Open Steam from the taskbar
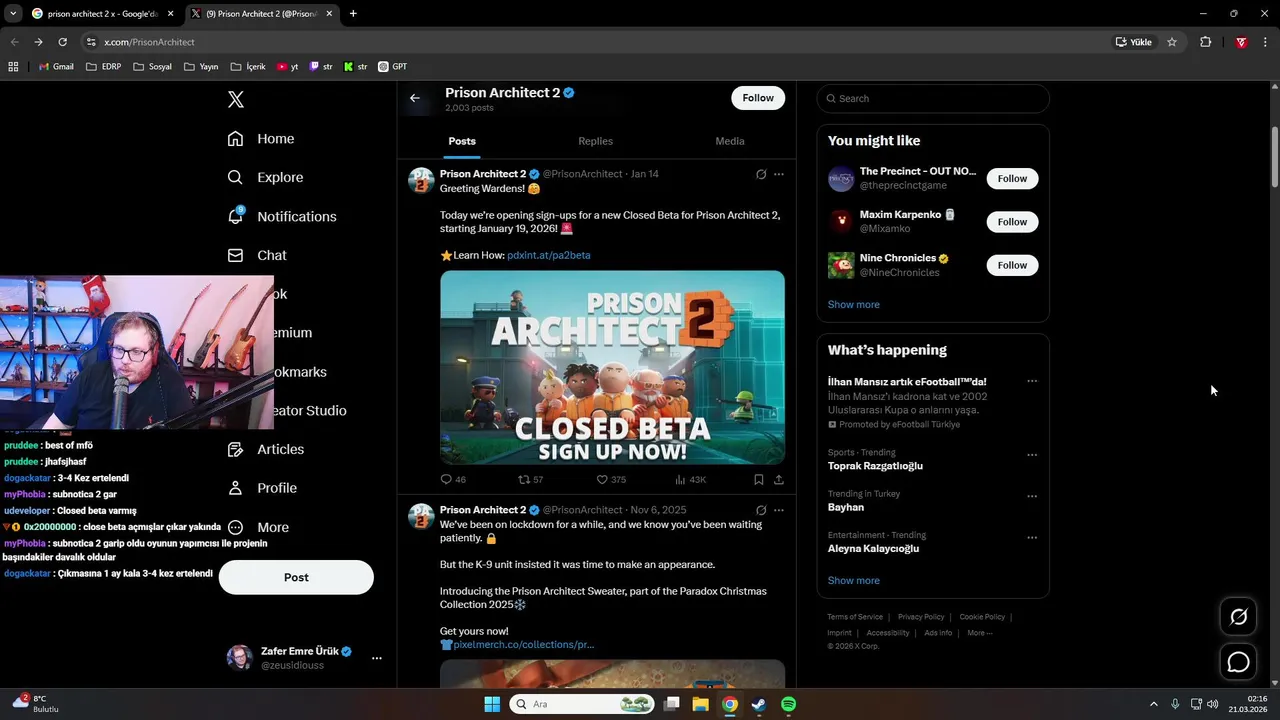Image resolution: width=1280 pixels, height=720 pixels. 759,704
